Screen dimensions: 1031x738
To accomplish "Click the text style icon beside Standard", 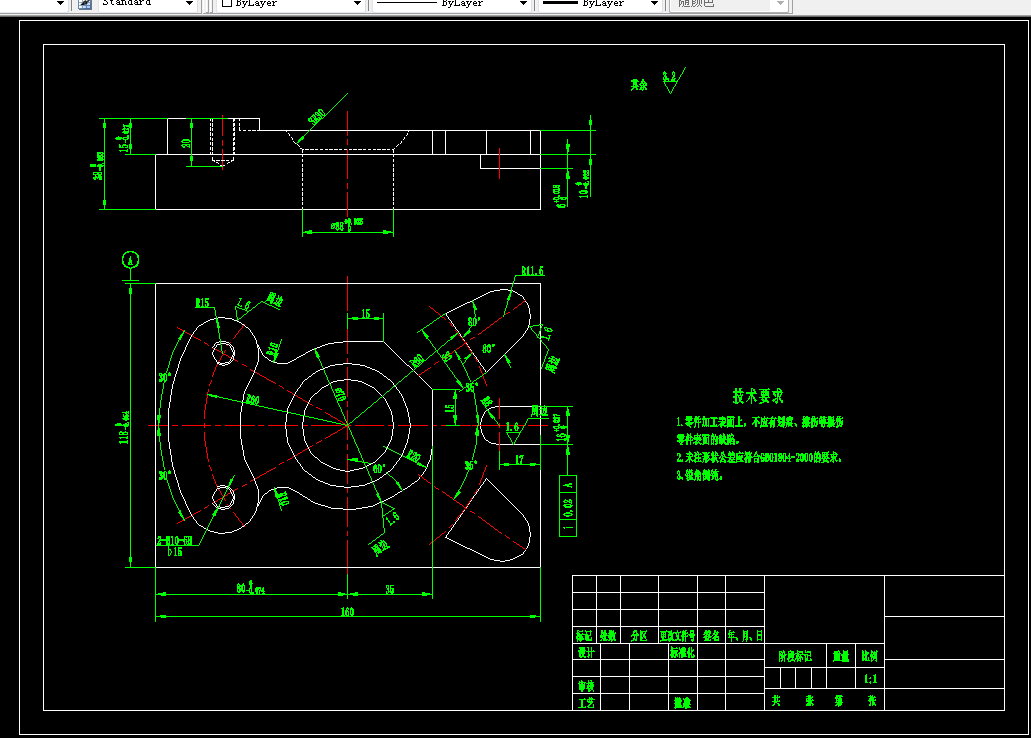I will 85,3.
